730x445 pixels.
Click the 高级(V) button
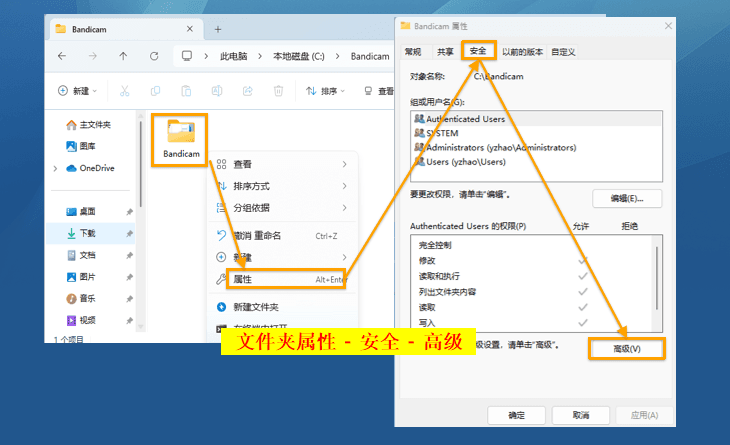tap(627, 349)
